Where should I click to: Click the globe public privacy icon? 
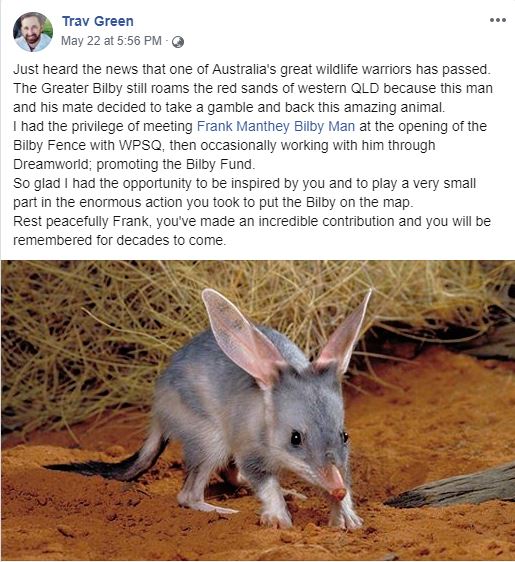[178, 42]
